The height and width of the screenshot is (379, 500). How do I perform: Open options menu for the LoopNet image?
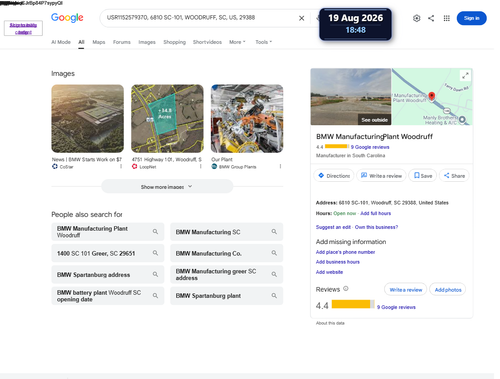click(x=201, y=166)
